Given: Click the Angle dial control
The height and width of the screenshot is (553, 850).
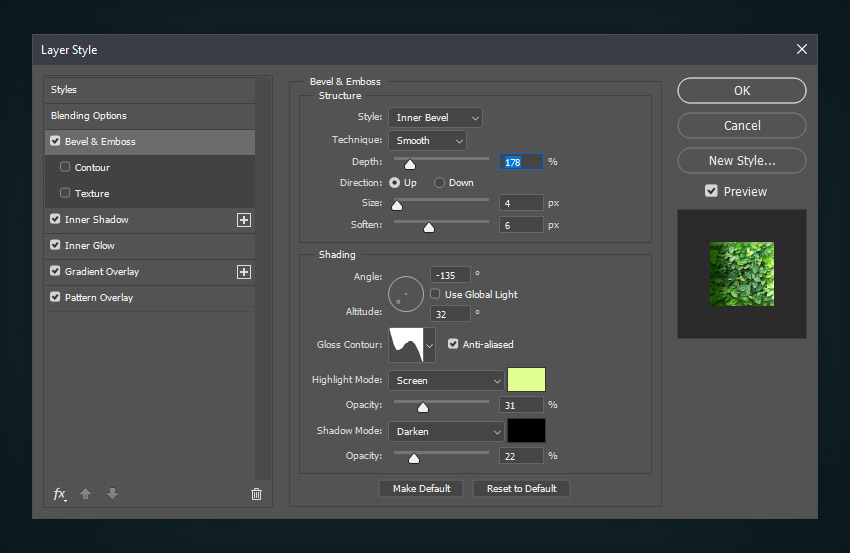Looking at the screenshot, I should pyautogui.click(x=407, y=293).
